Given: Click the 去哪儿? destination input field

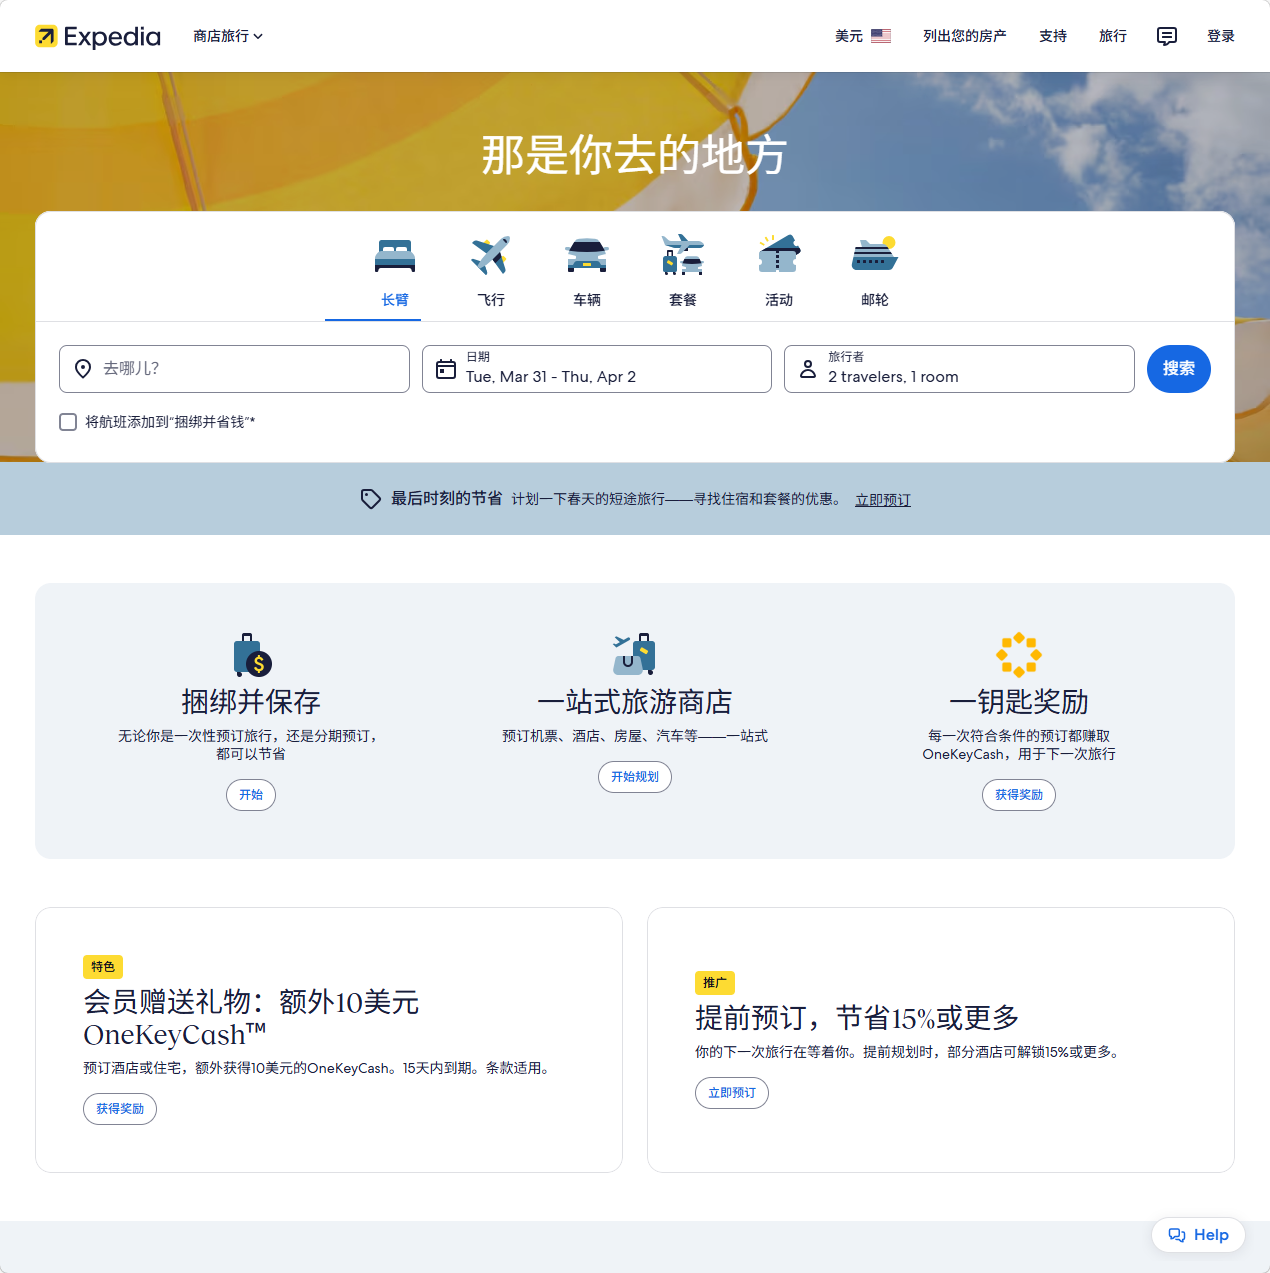Looking at the screenshot, I should [234, 369].
